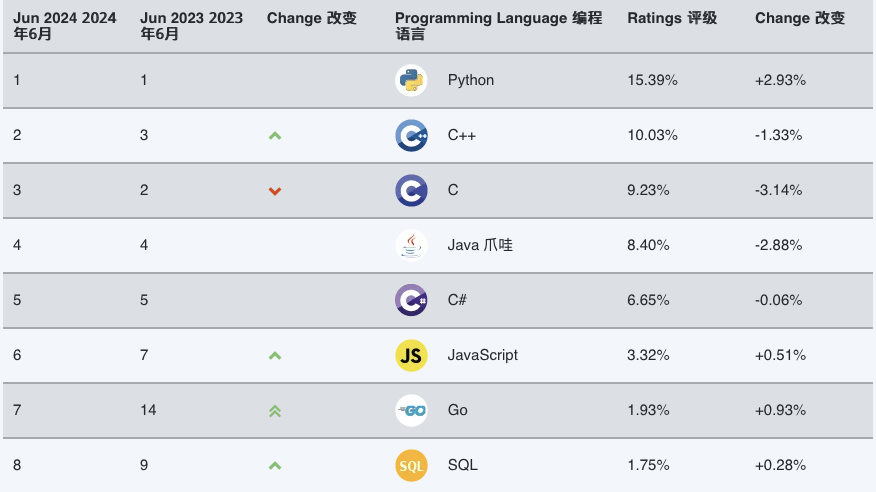
Task: Click the C# logo icon
Action: (x=411, y=300)
